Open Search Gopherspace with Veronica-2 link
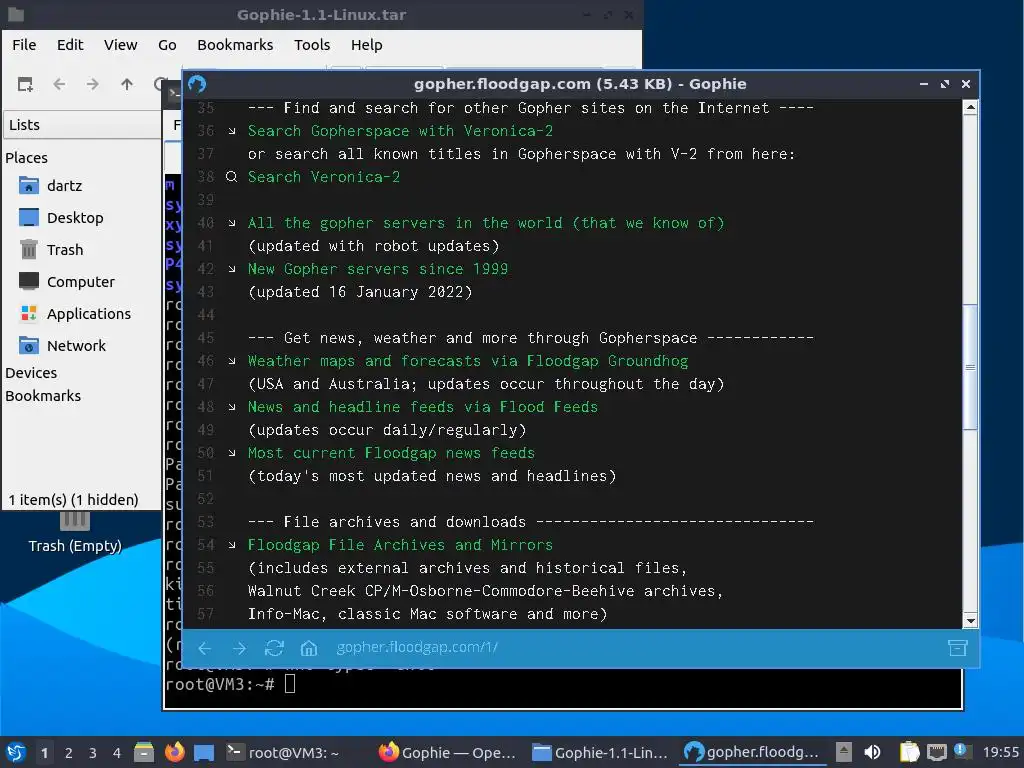 coord(400,131)
